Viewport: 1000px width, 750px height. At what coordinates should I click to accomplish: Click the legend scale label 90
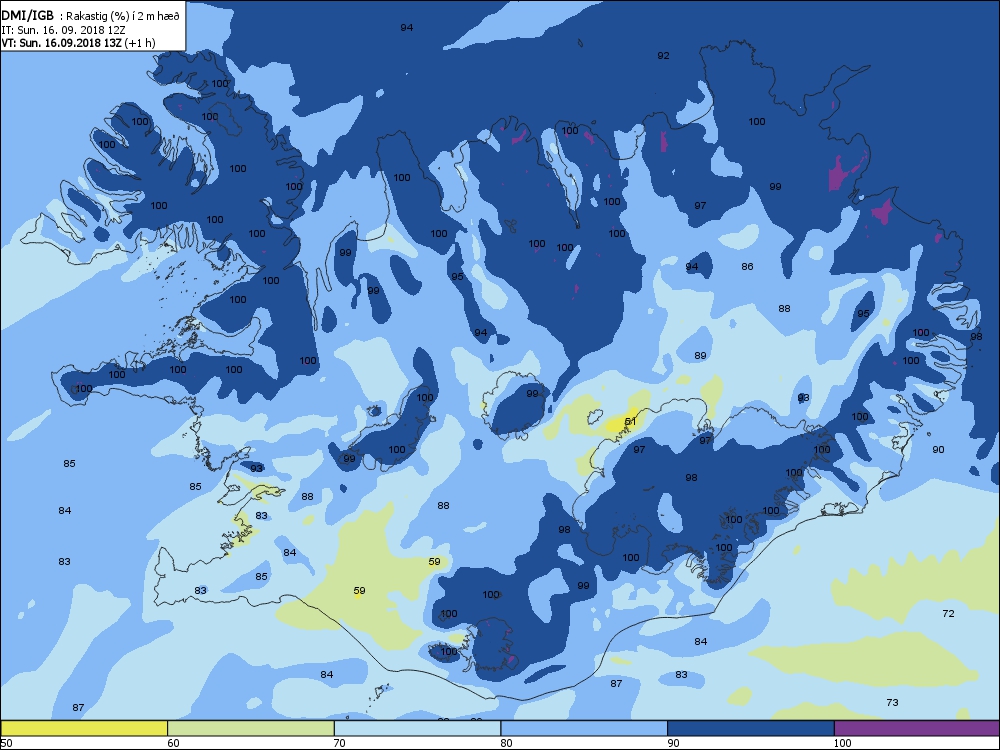(673, 743)
